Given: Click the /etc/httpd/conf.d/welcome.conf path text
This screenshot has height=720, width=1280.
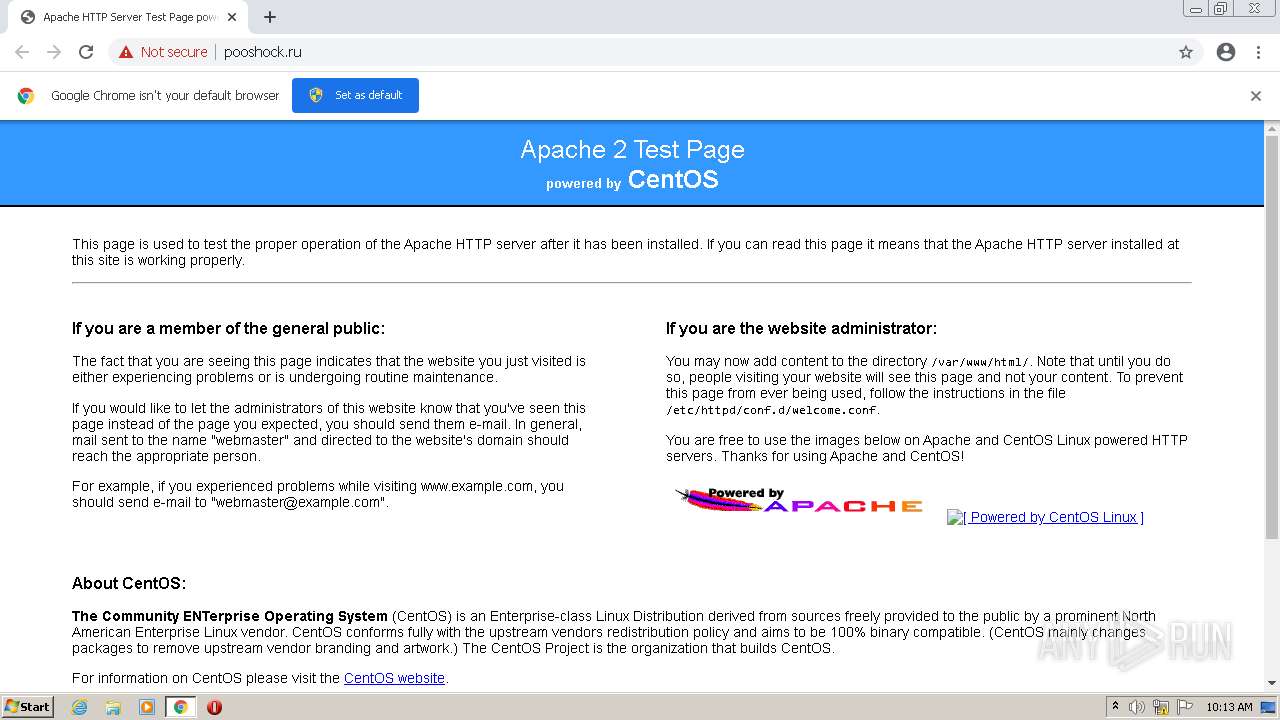Looking at the screenshot, I should pos(772,410).
